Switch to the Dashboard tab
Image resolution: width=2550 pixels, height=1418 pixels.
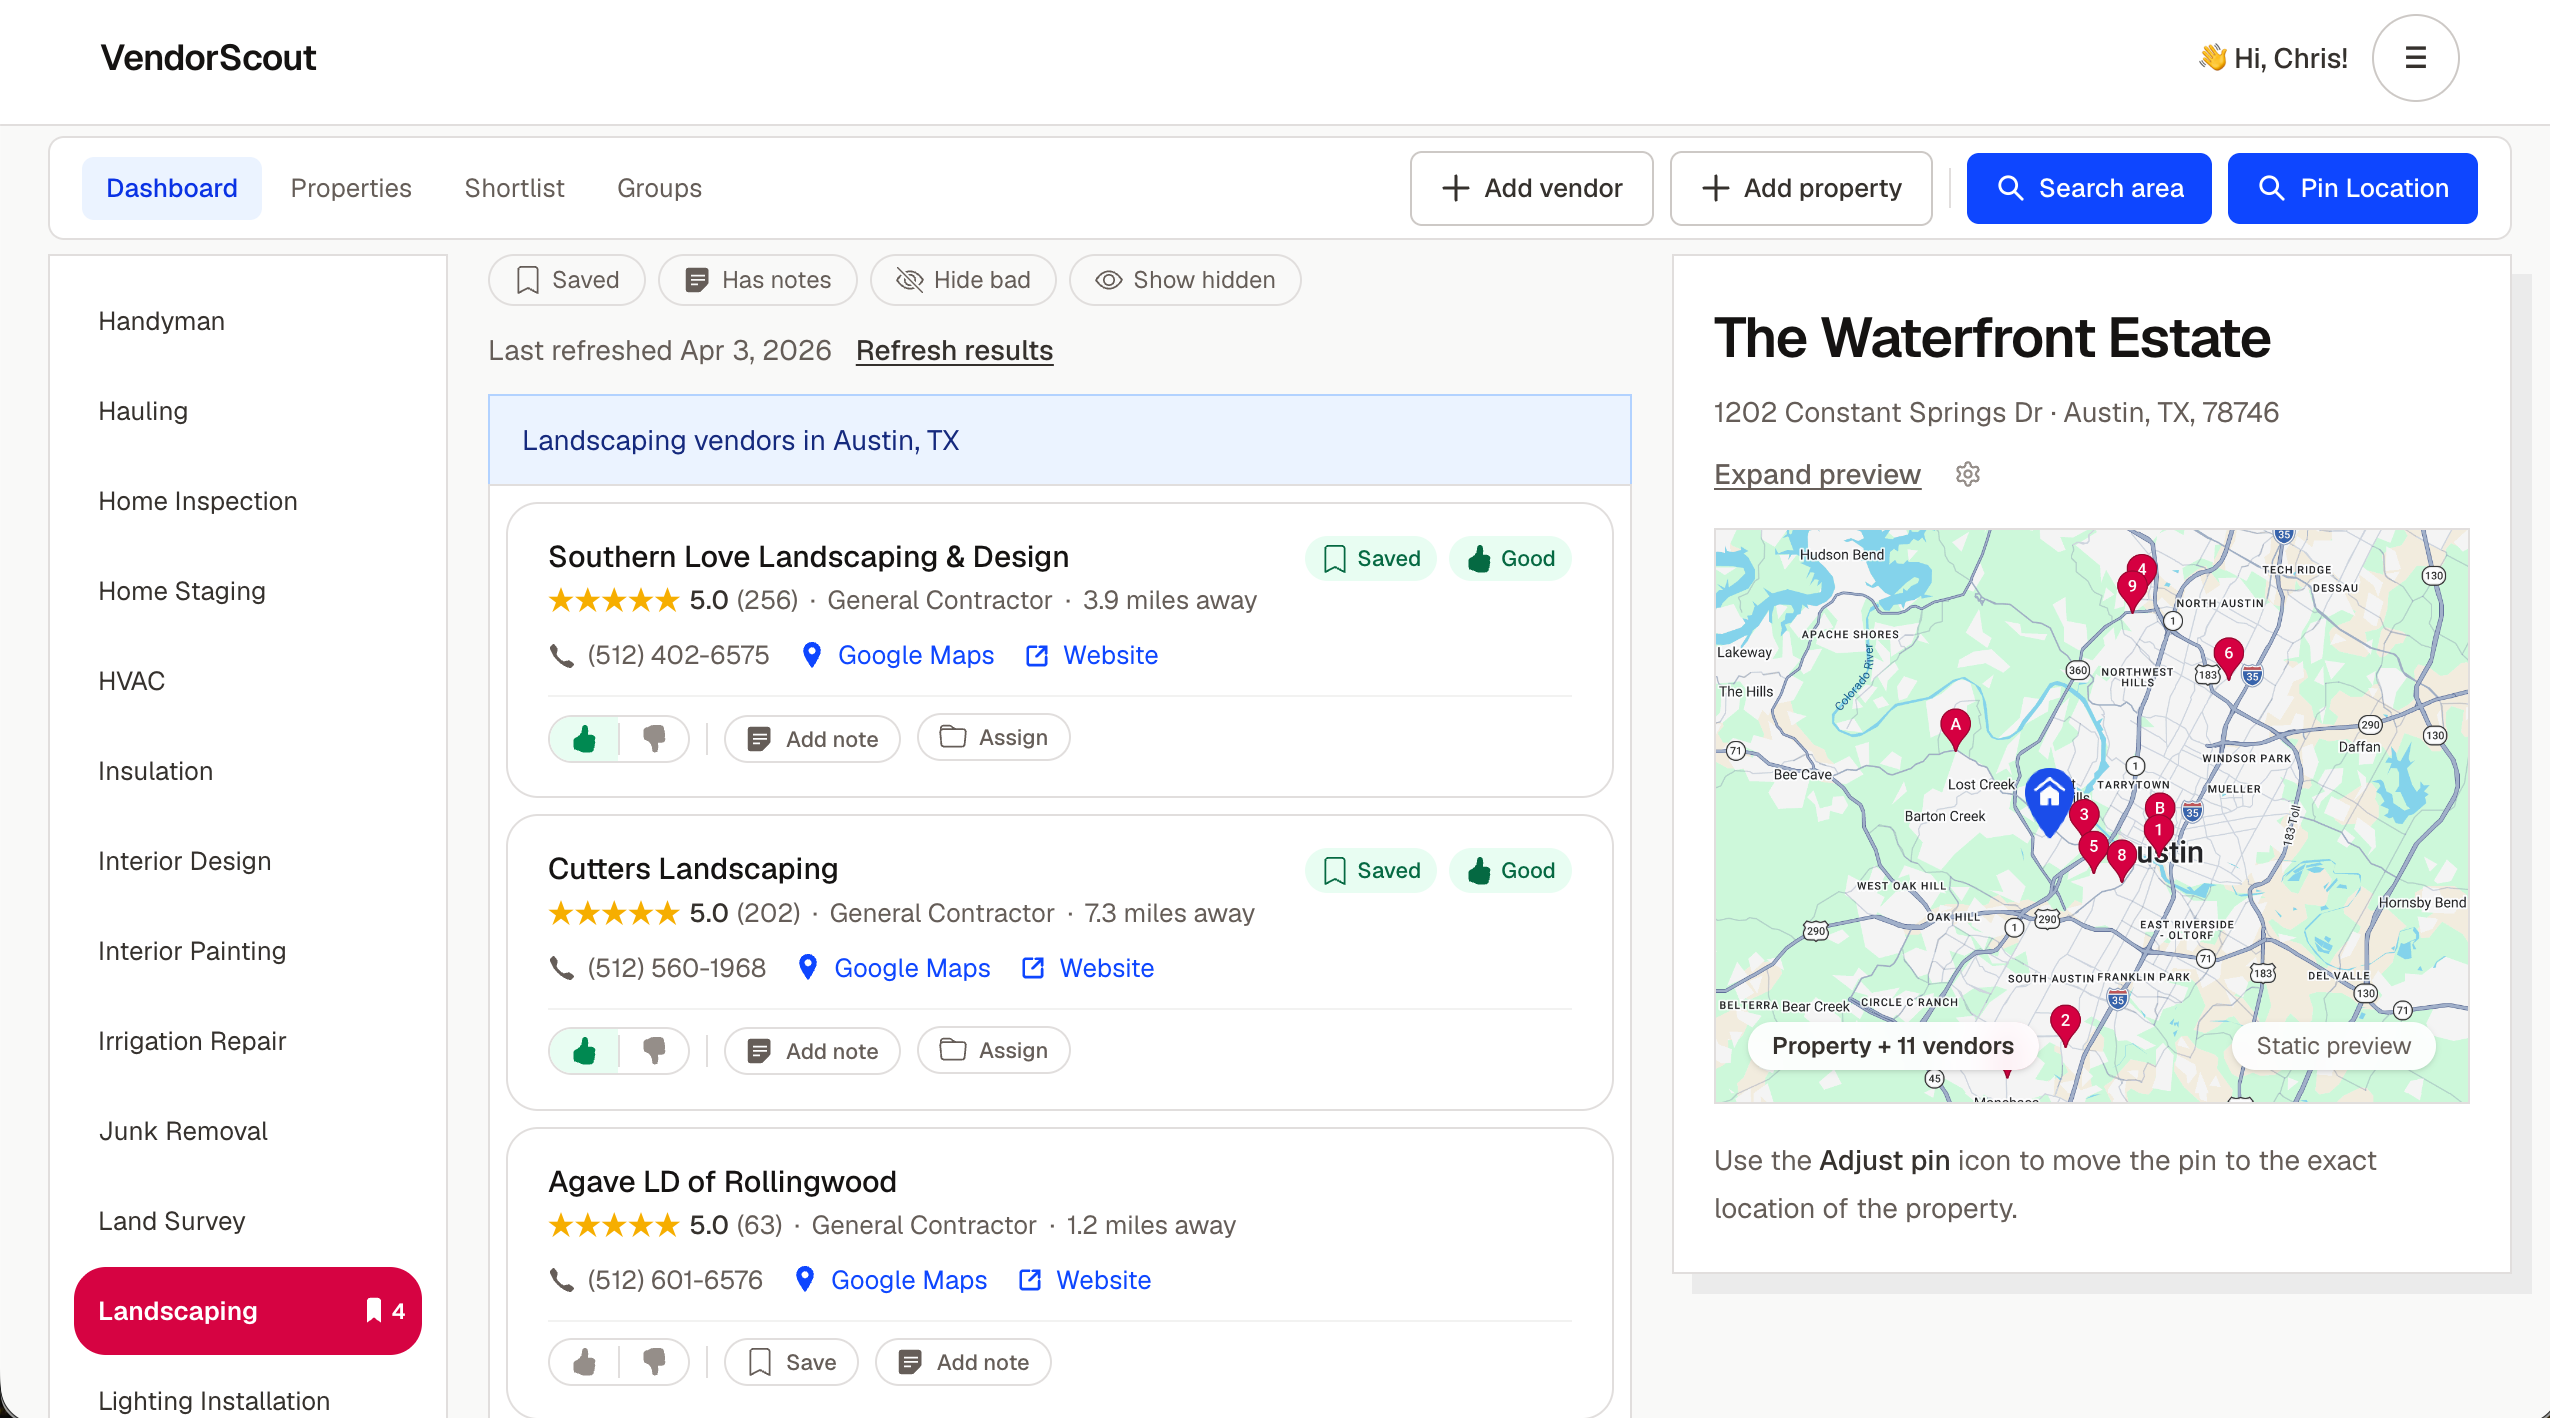point(172,188)
